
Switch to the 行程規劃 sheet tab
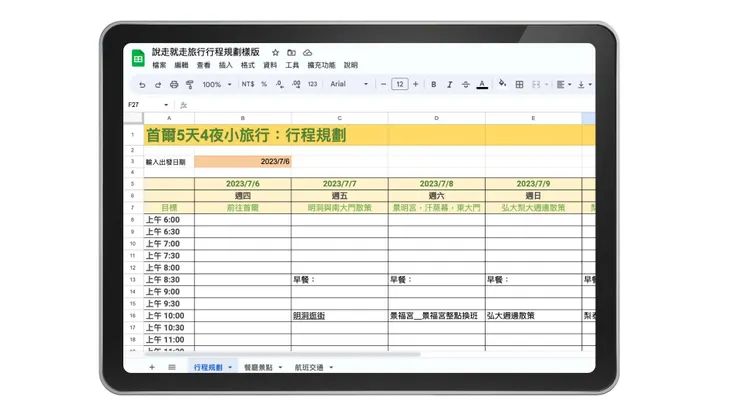click(x=208, y=367)
